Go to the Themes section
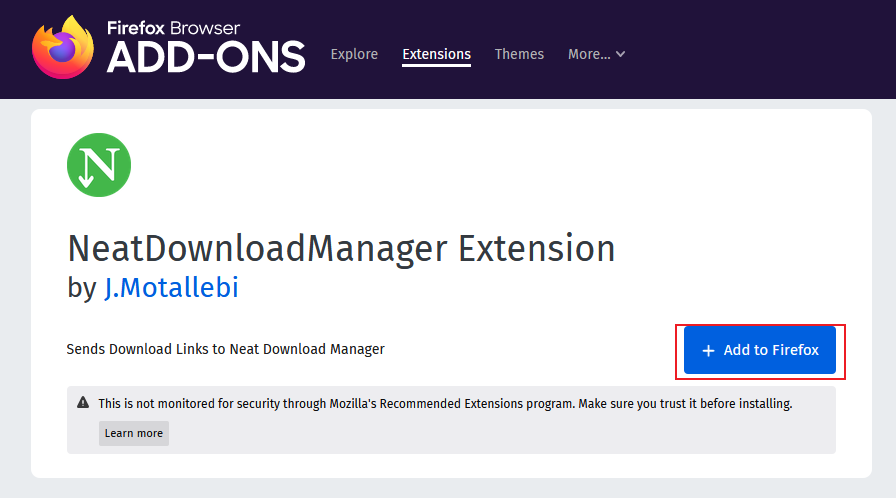896x498 pixels. [x=519, y=54]
